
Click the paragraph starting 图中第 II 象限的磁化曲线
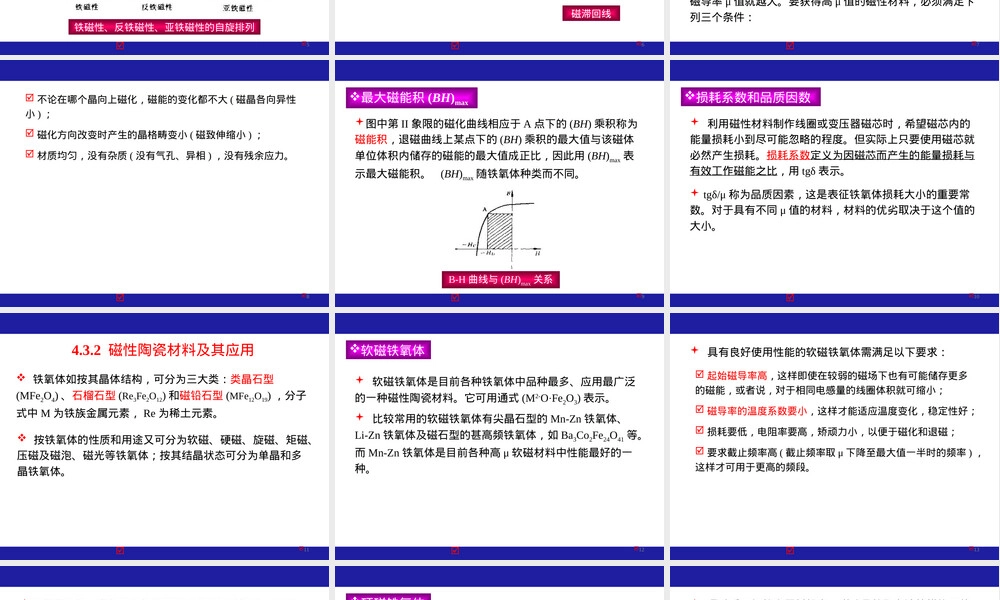[496, 149]
